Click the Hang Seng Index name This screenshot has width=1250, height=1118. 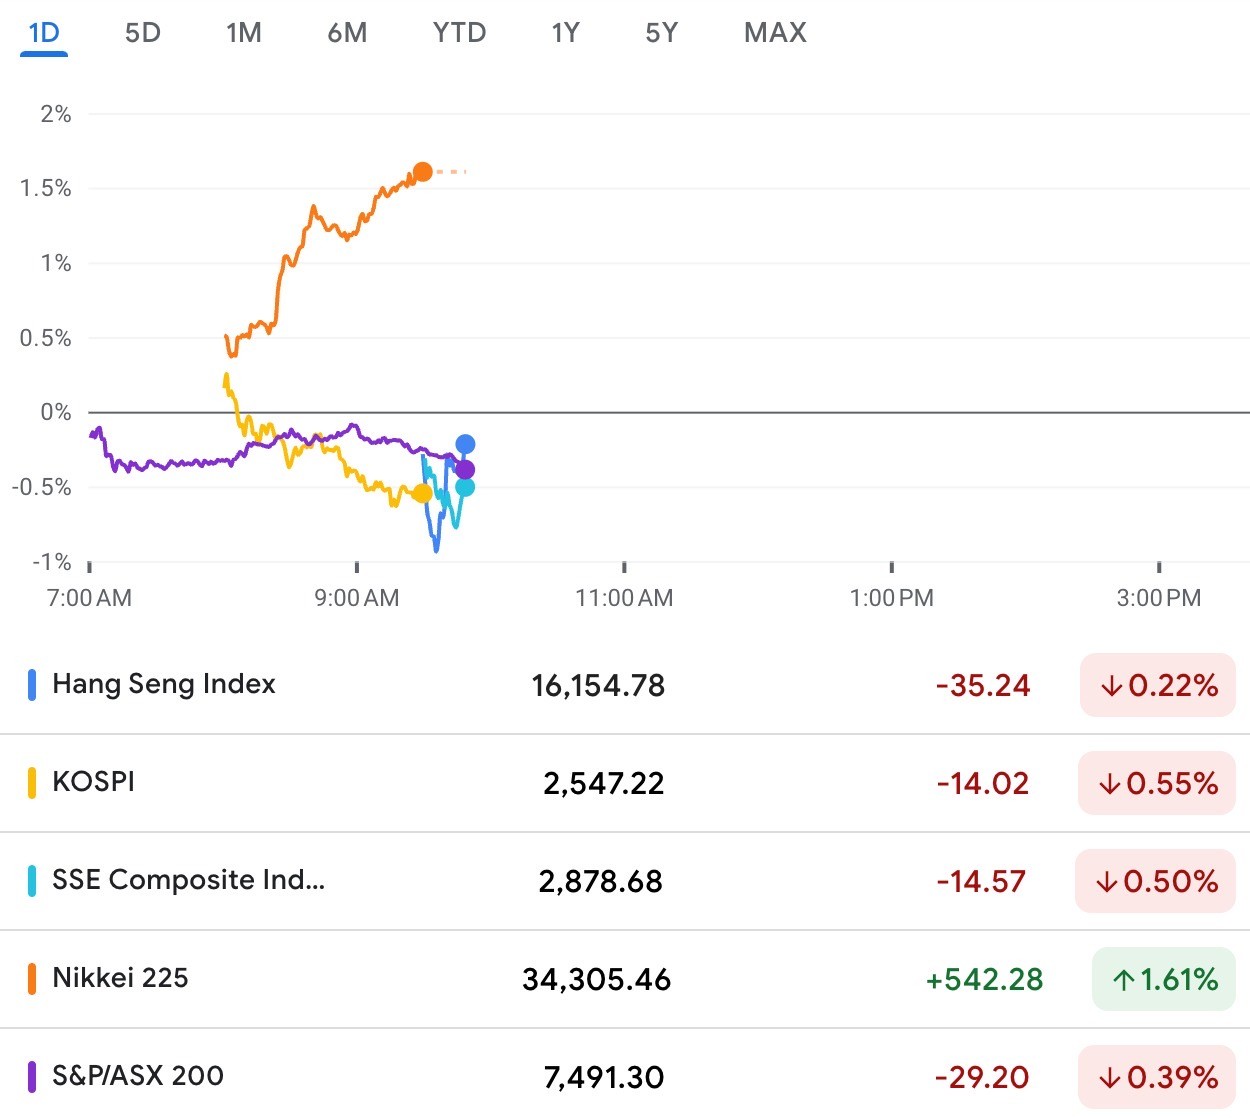click(x=164, y=684)
